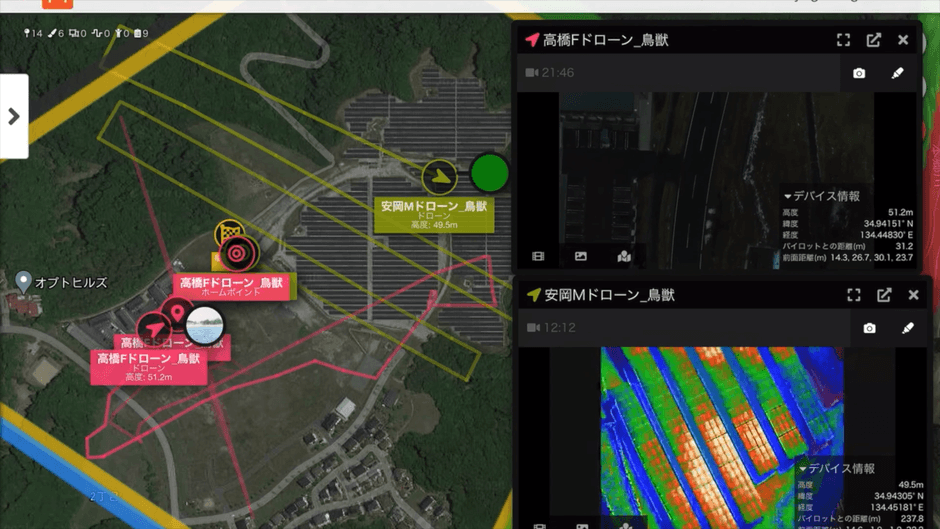This screenshot has height=529, width=940.
Task: Pop out 高橋Fドローン_鳥獣 feed to new window
Action: coord(873,40)
